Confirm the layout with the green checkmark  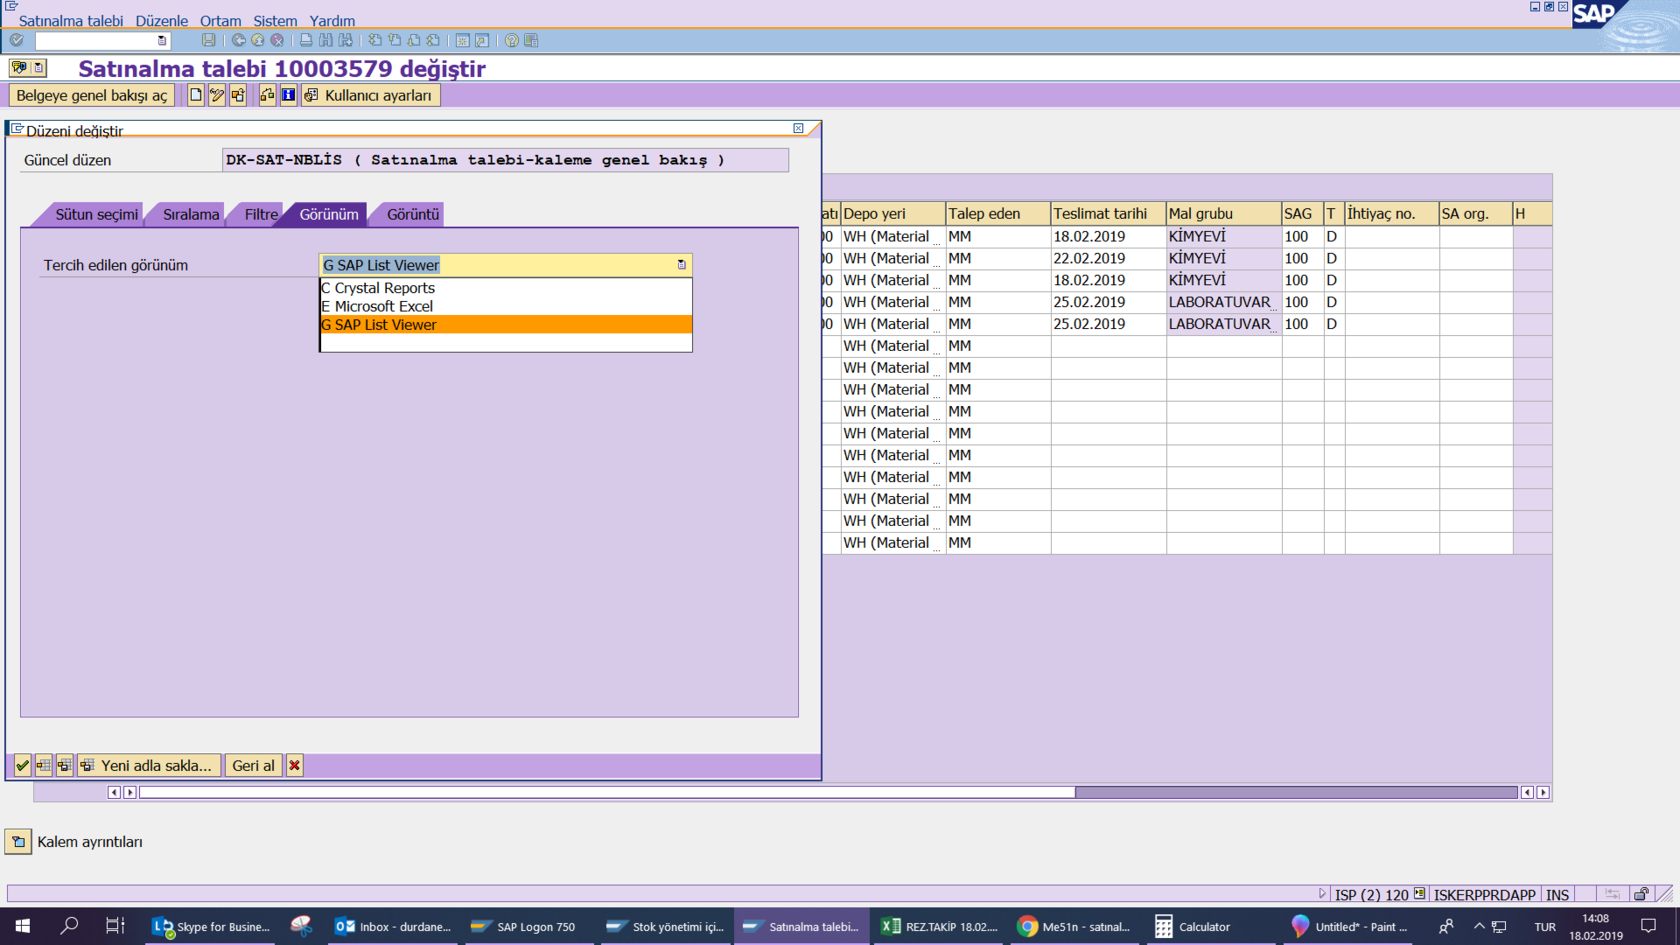point(22,765)
